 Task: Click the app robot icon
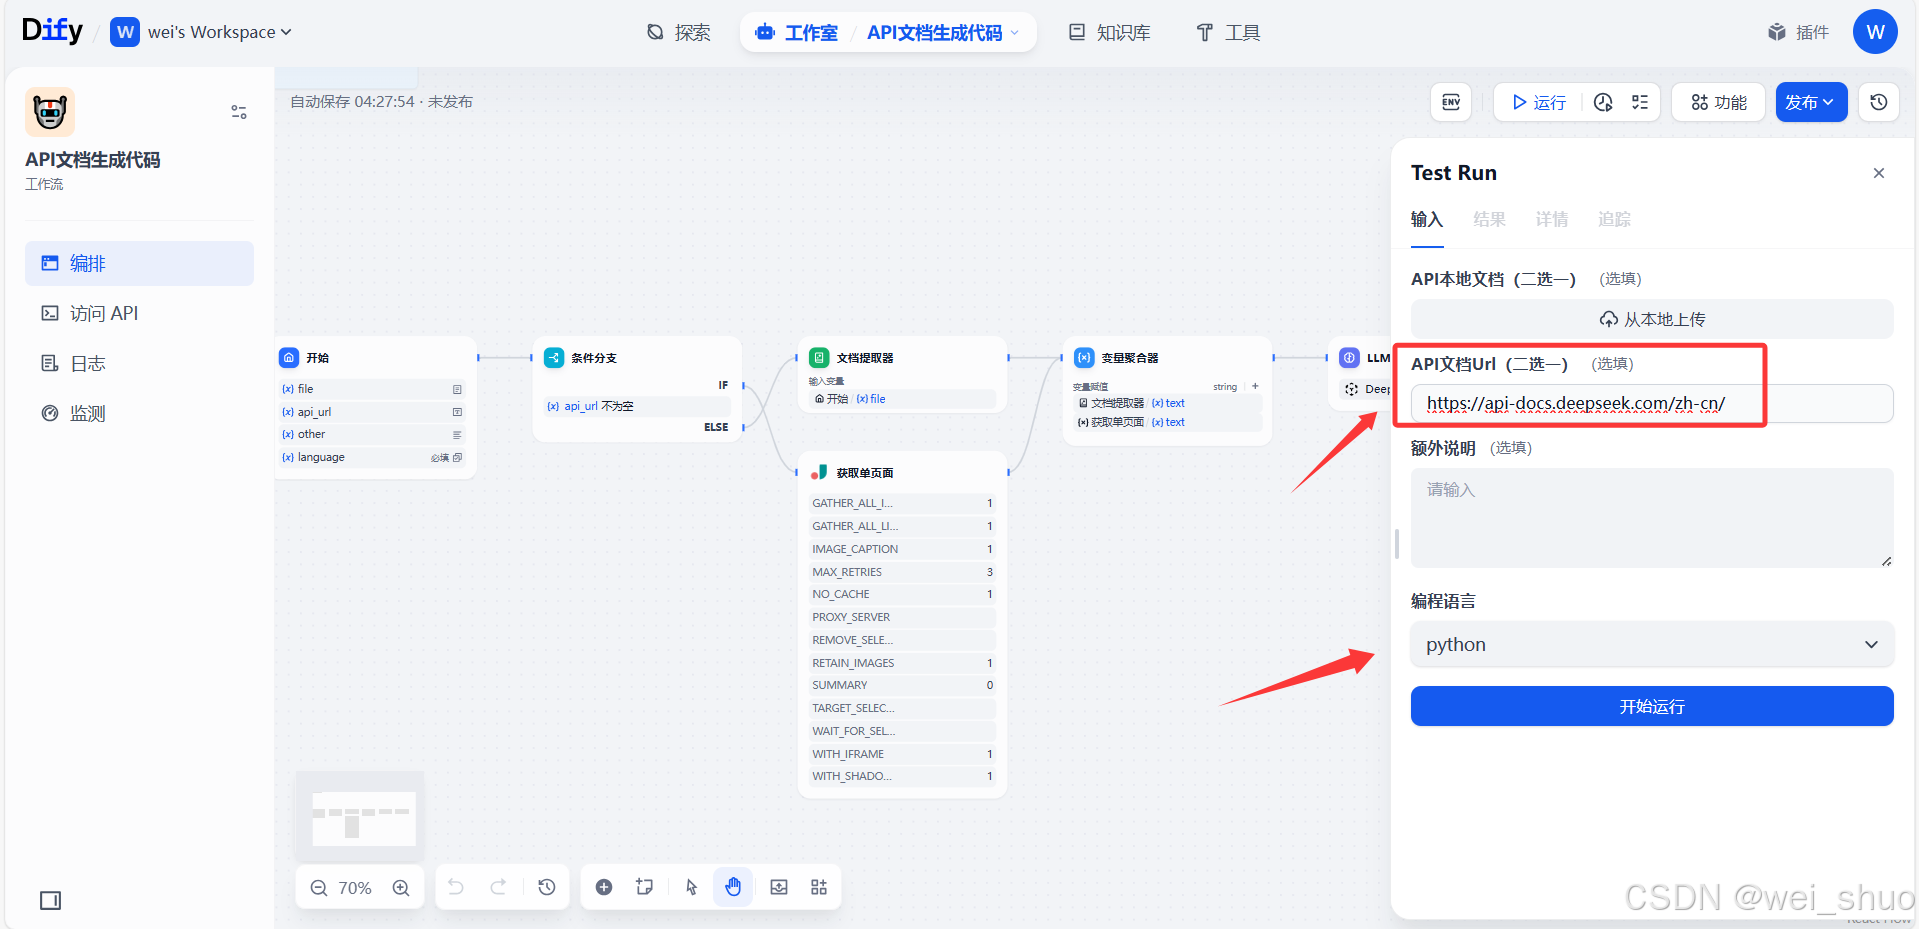coord(50,111)
